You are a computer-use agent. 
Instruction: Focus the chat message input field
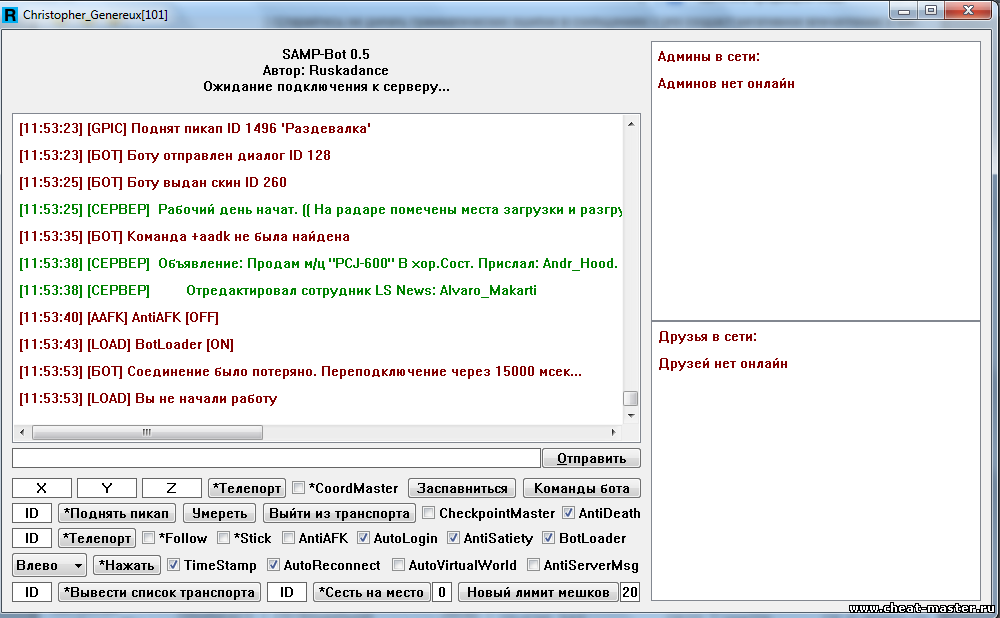click(276, 458)
